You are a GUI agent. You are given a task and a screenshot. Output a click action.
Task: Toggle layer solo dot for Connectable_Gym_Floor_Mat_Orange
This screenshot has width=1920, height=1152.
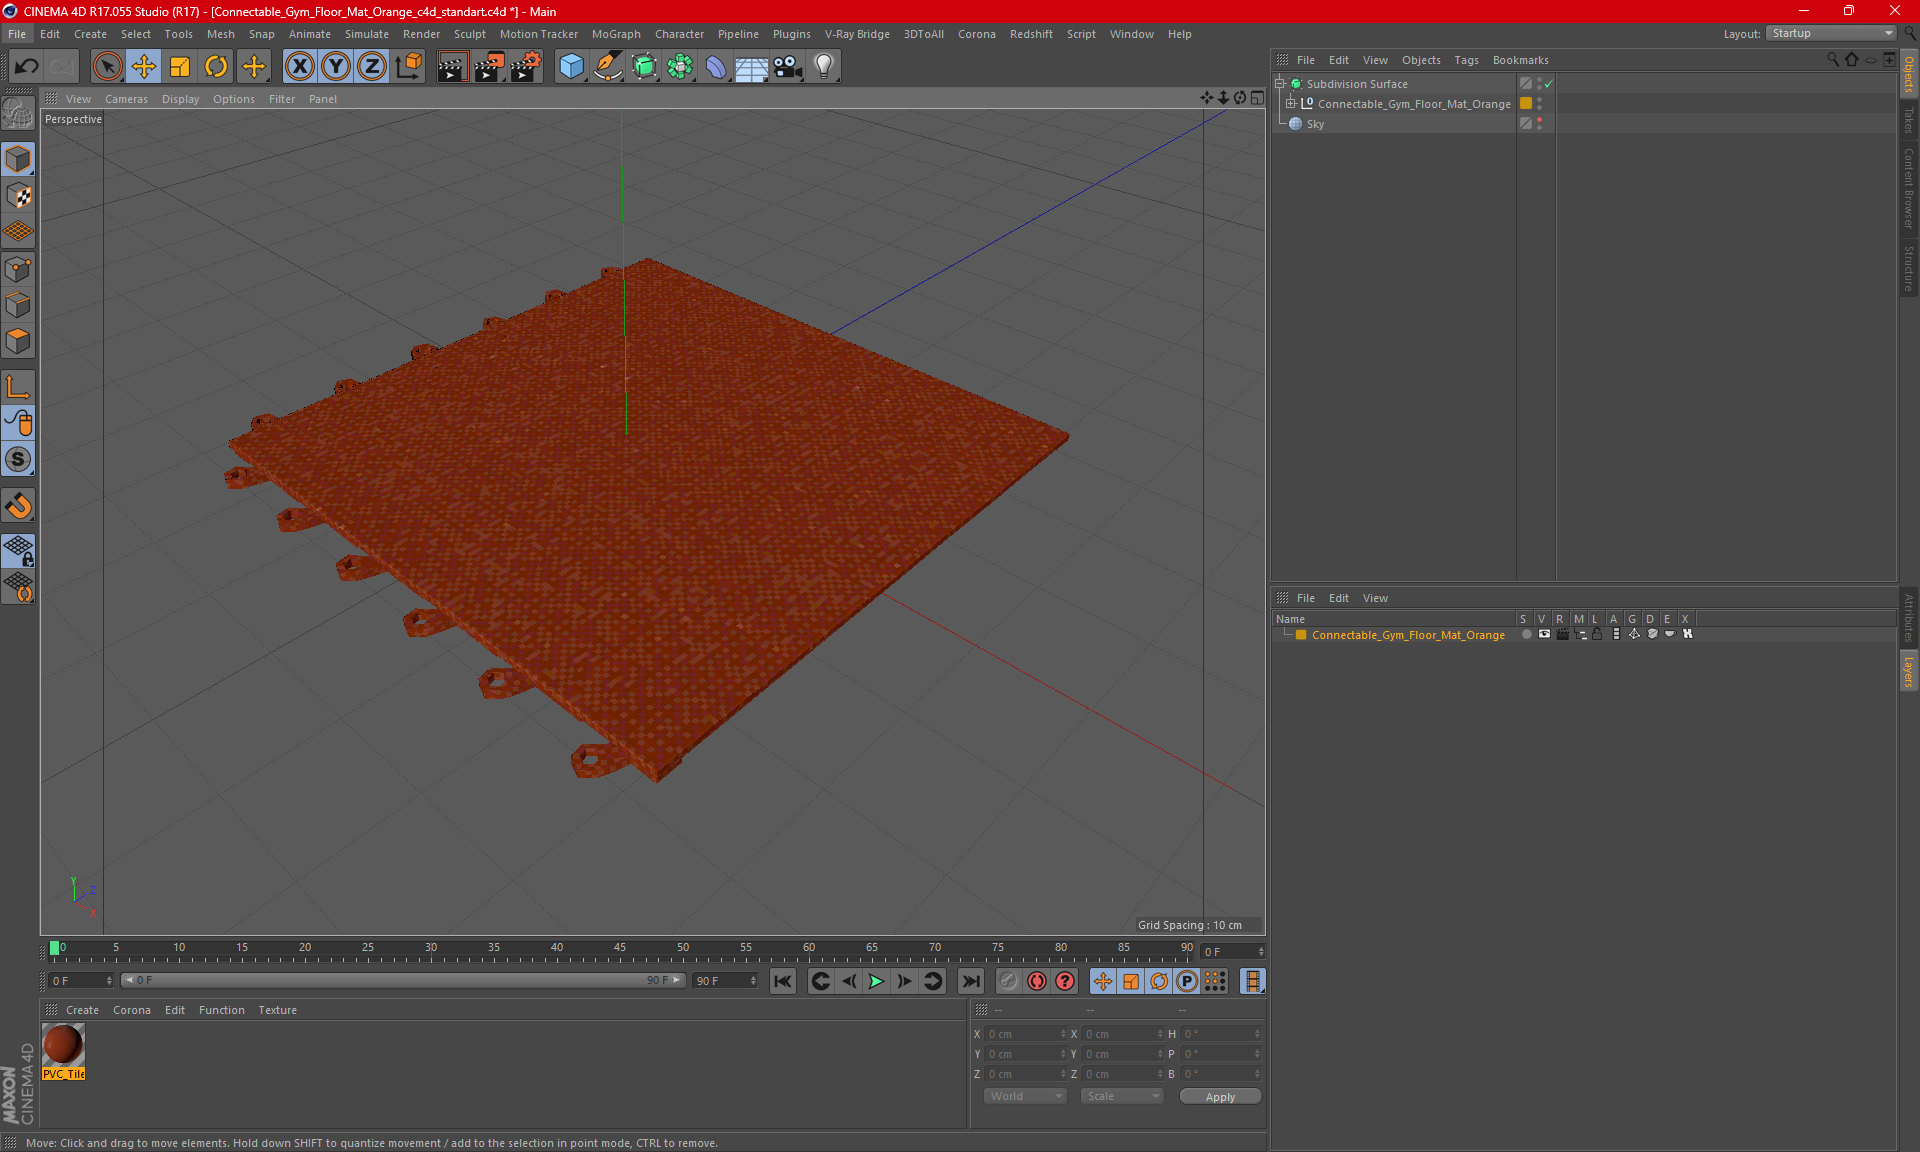coord(1526,634)
